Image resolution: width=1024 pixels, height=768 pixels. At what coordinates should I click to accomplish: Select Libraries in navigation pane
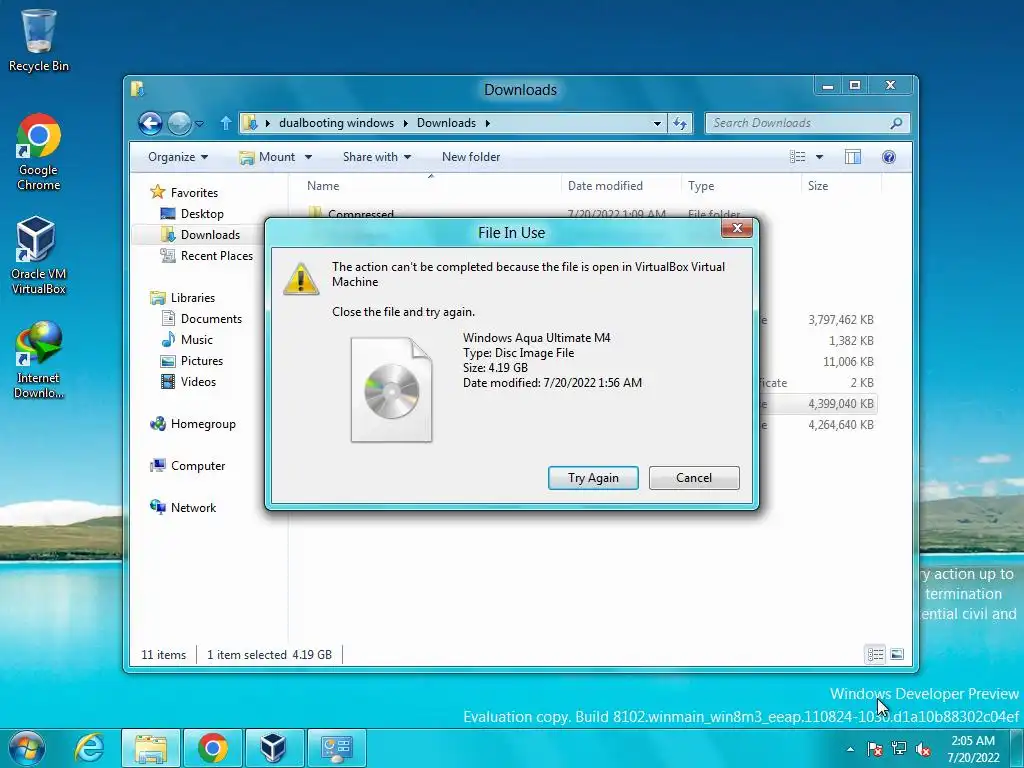pyautogui.click(x=193, y=297)
